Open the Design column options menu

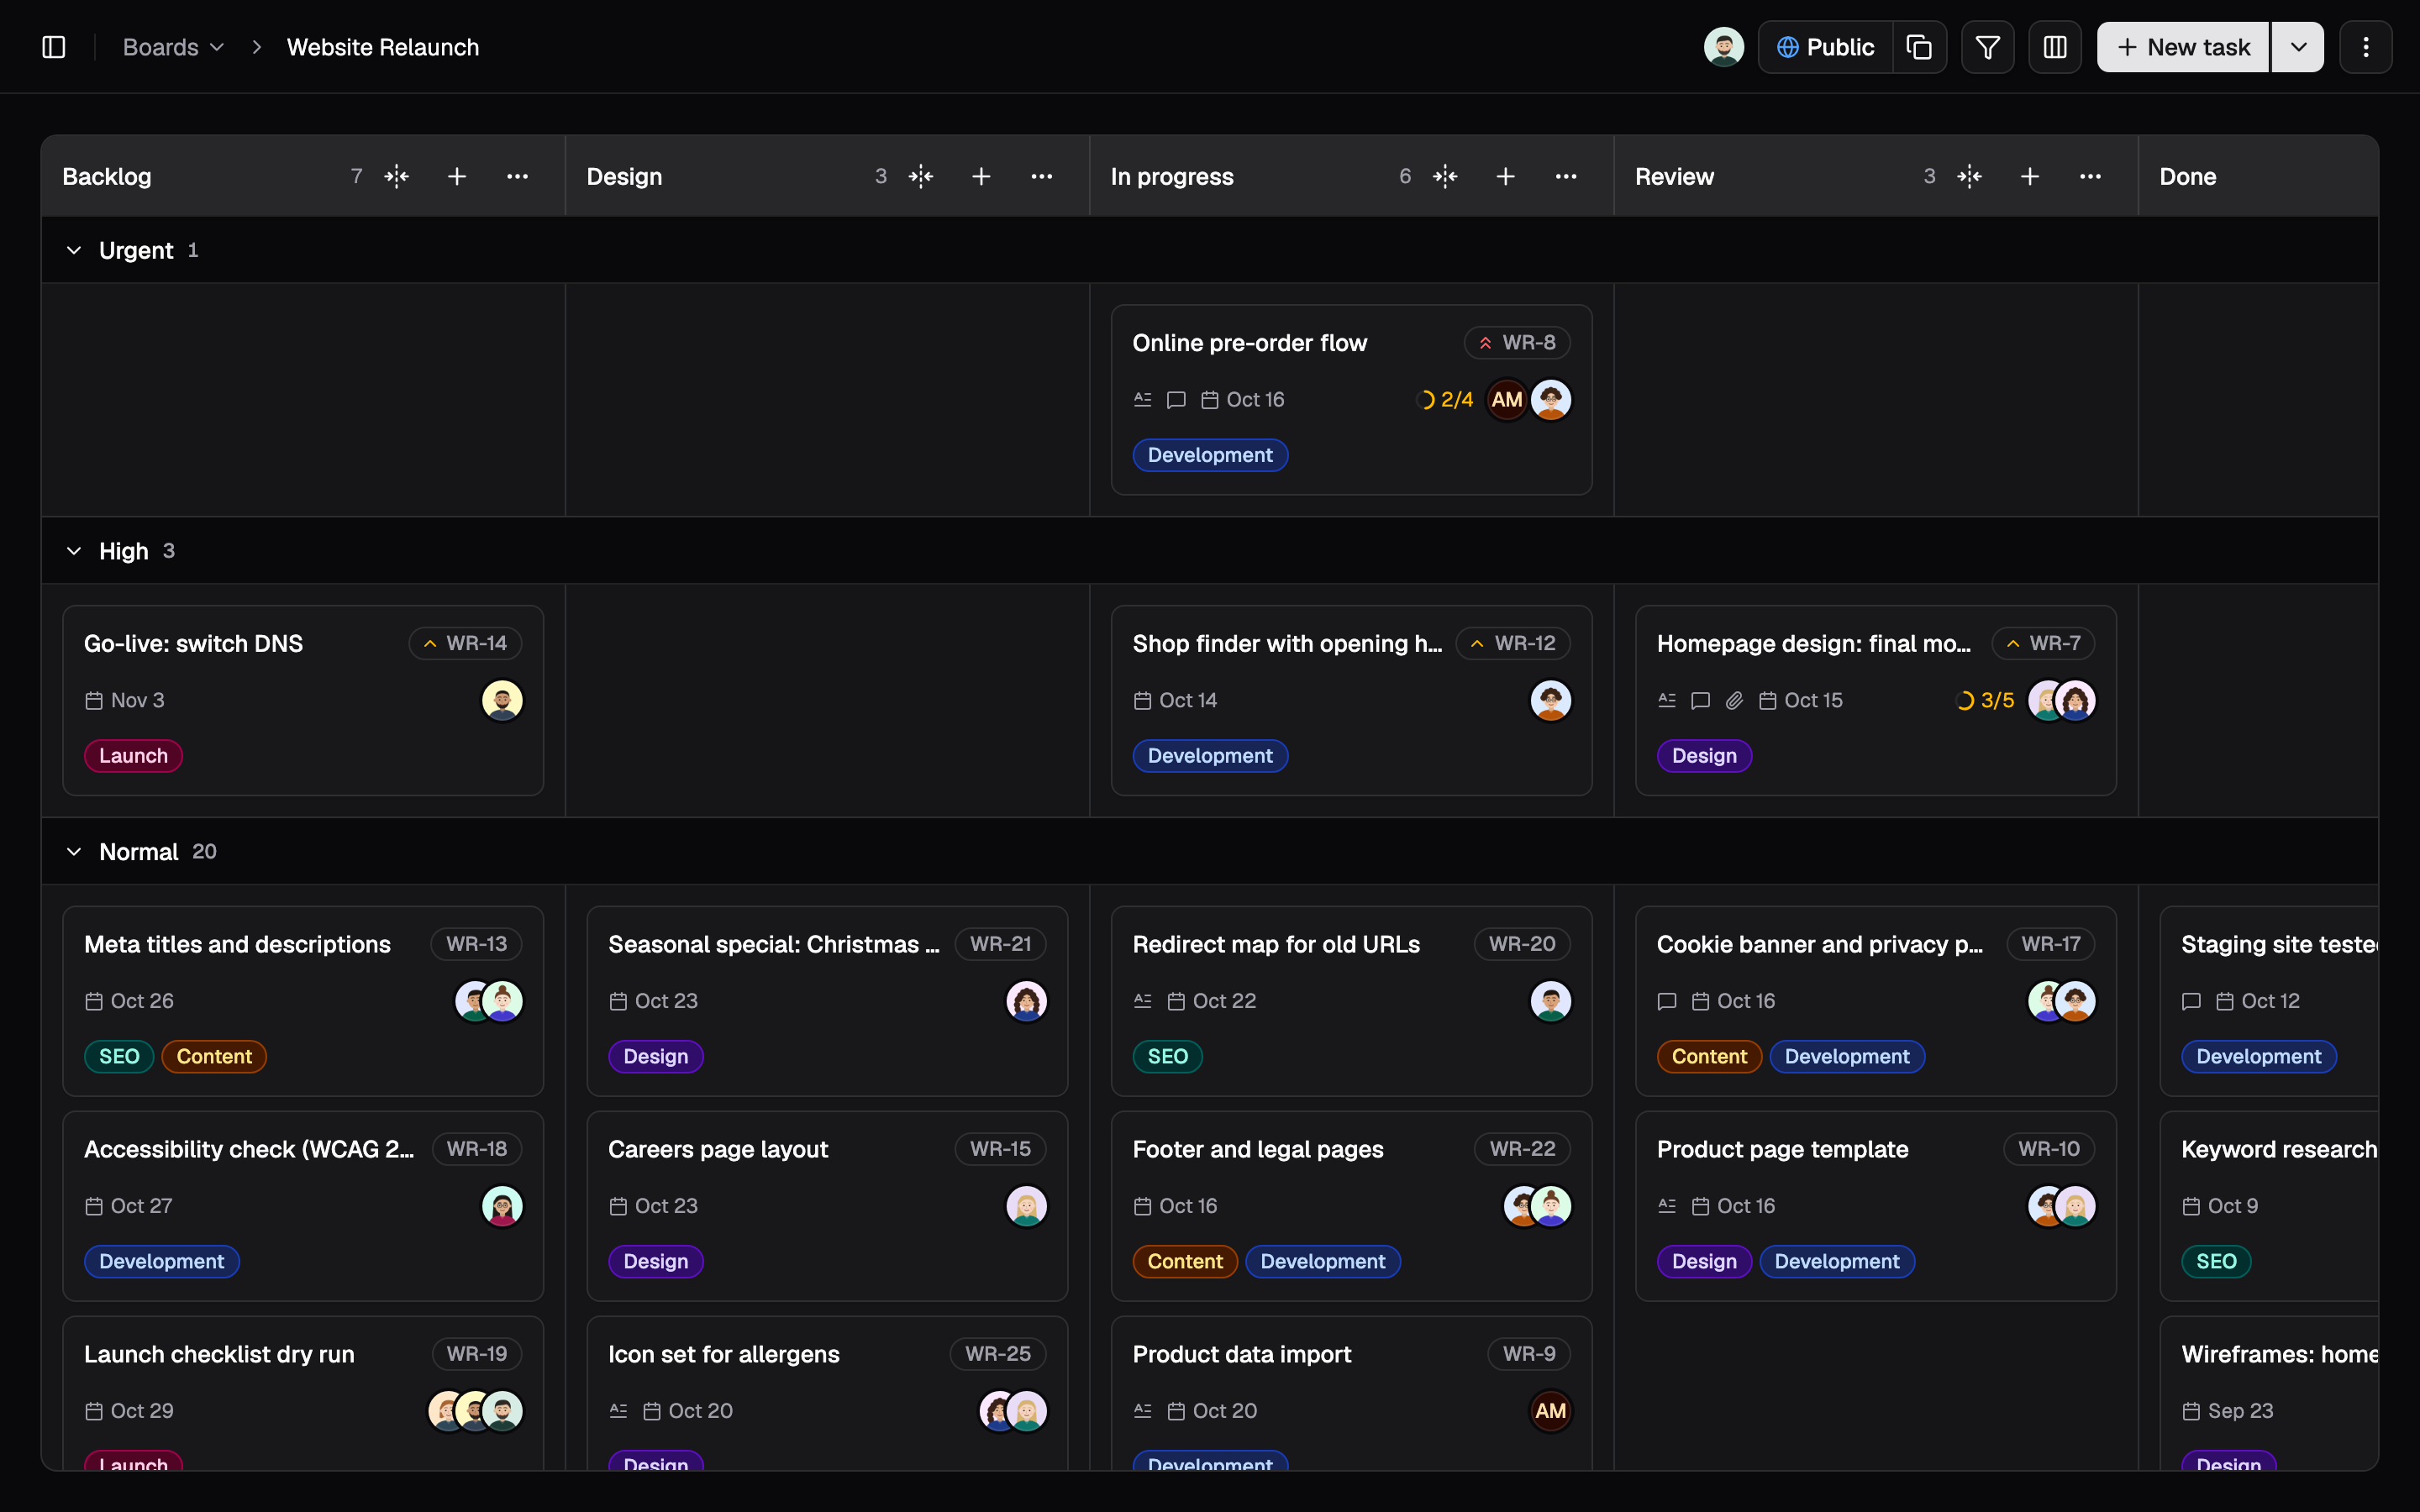point(1042,176)
